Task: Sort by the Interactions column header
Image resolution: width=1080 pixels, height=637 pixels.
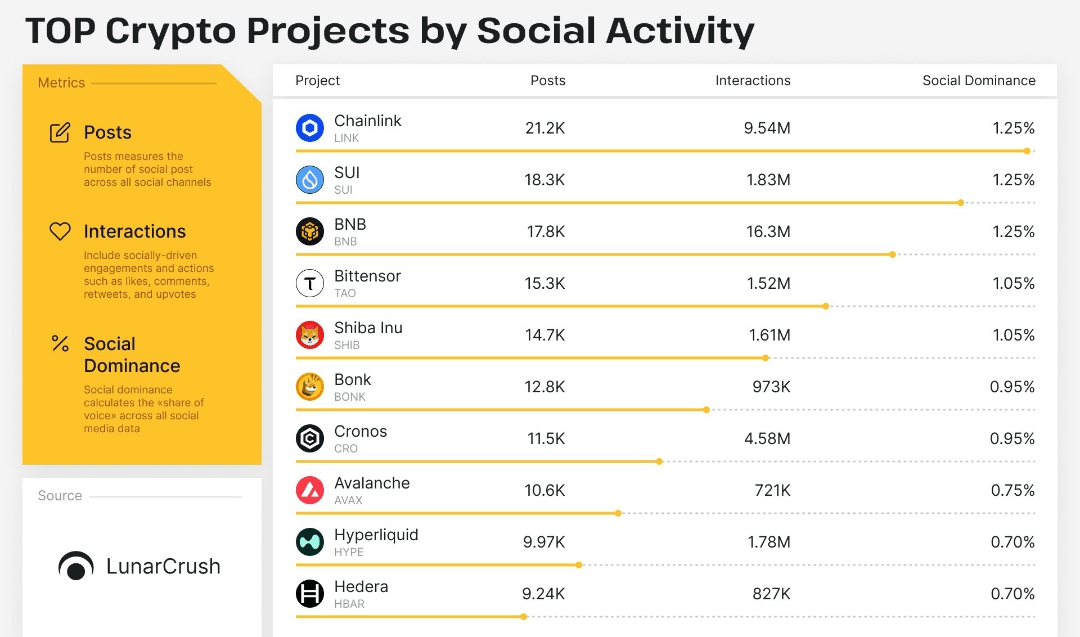Action: (753, 81)
